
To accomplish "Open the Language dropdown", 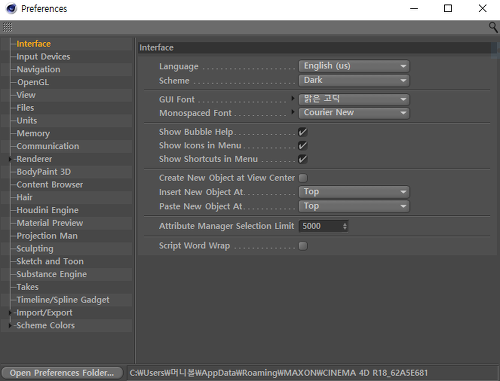I will coord(354,66).
